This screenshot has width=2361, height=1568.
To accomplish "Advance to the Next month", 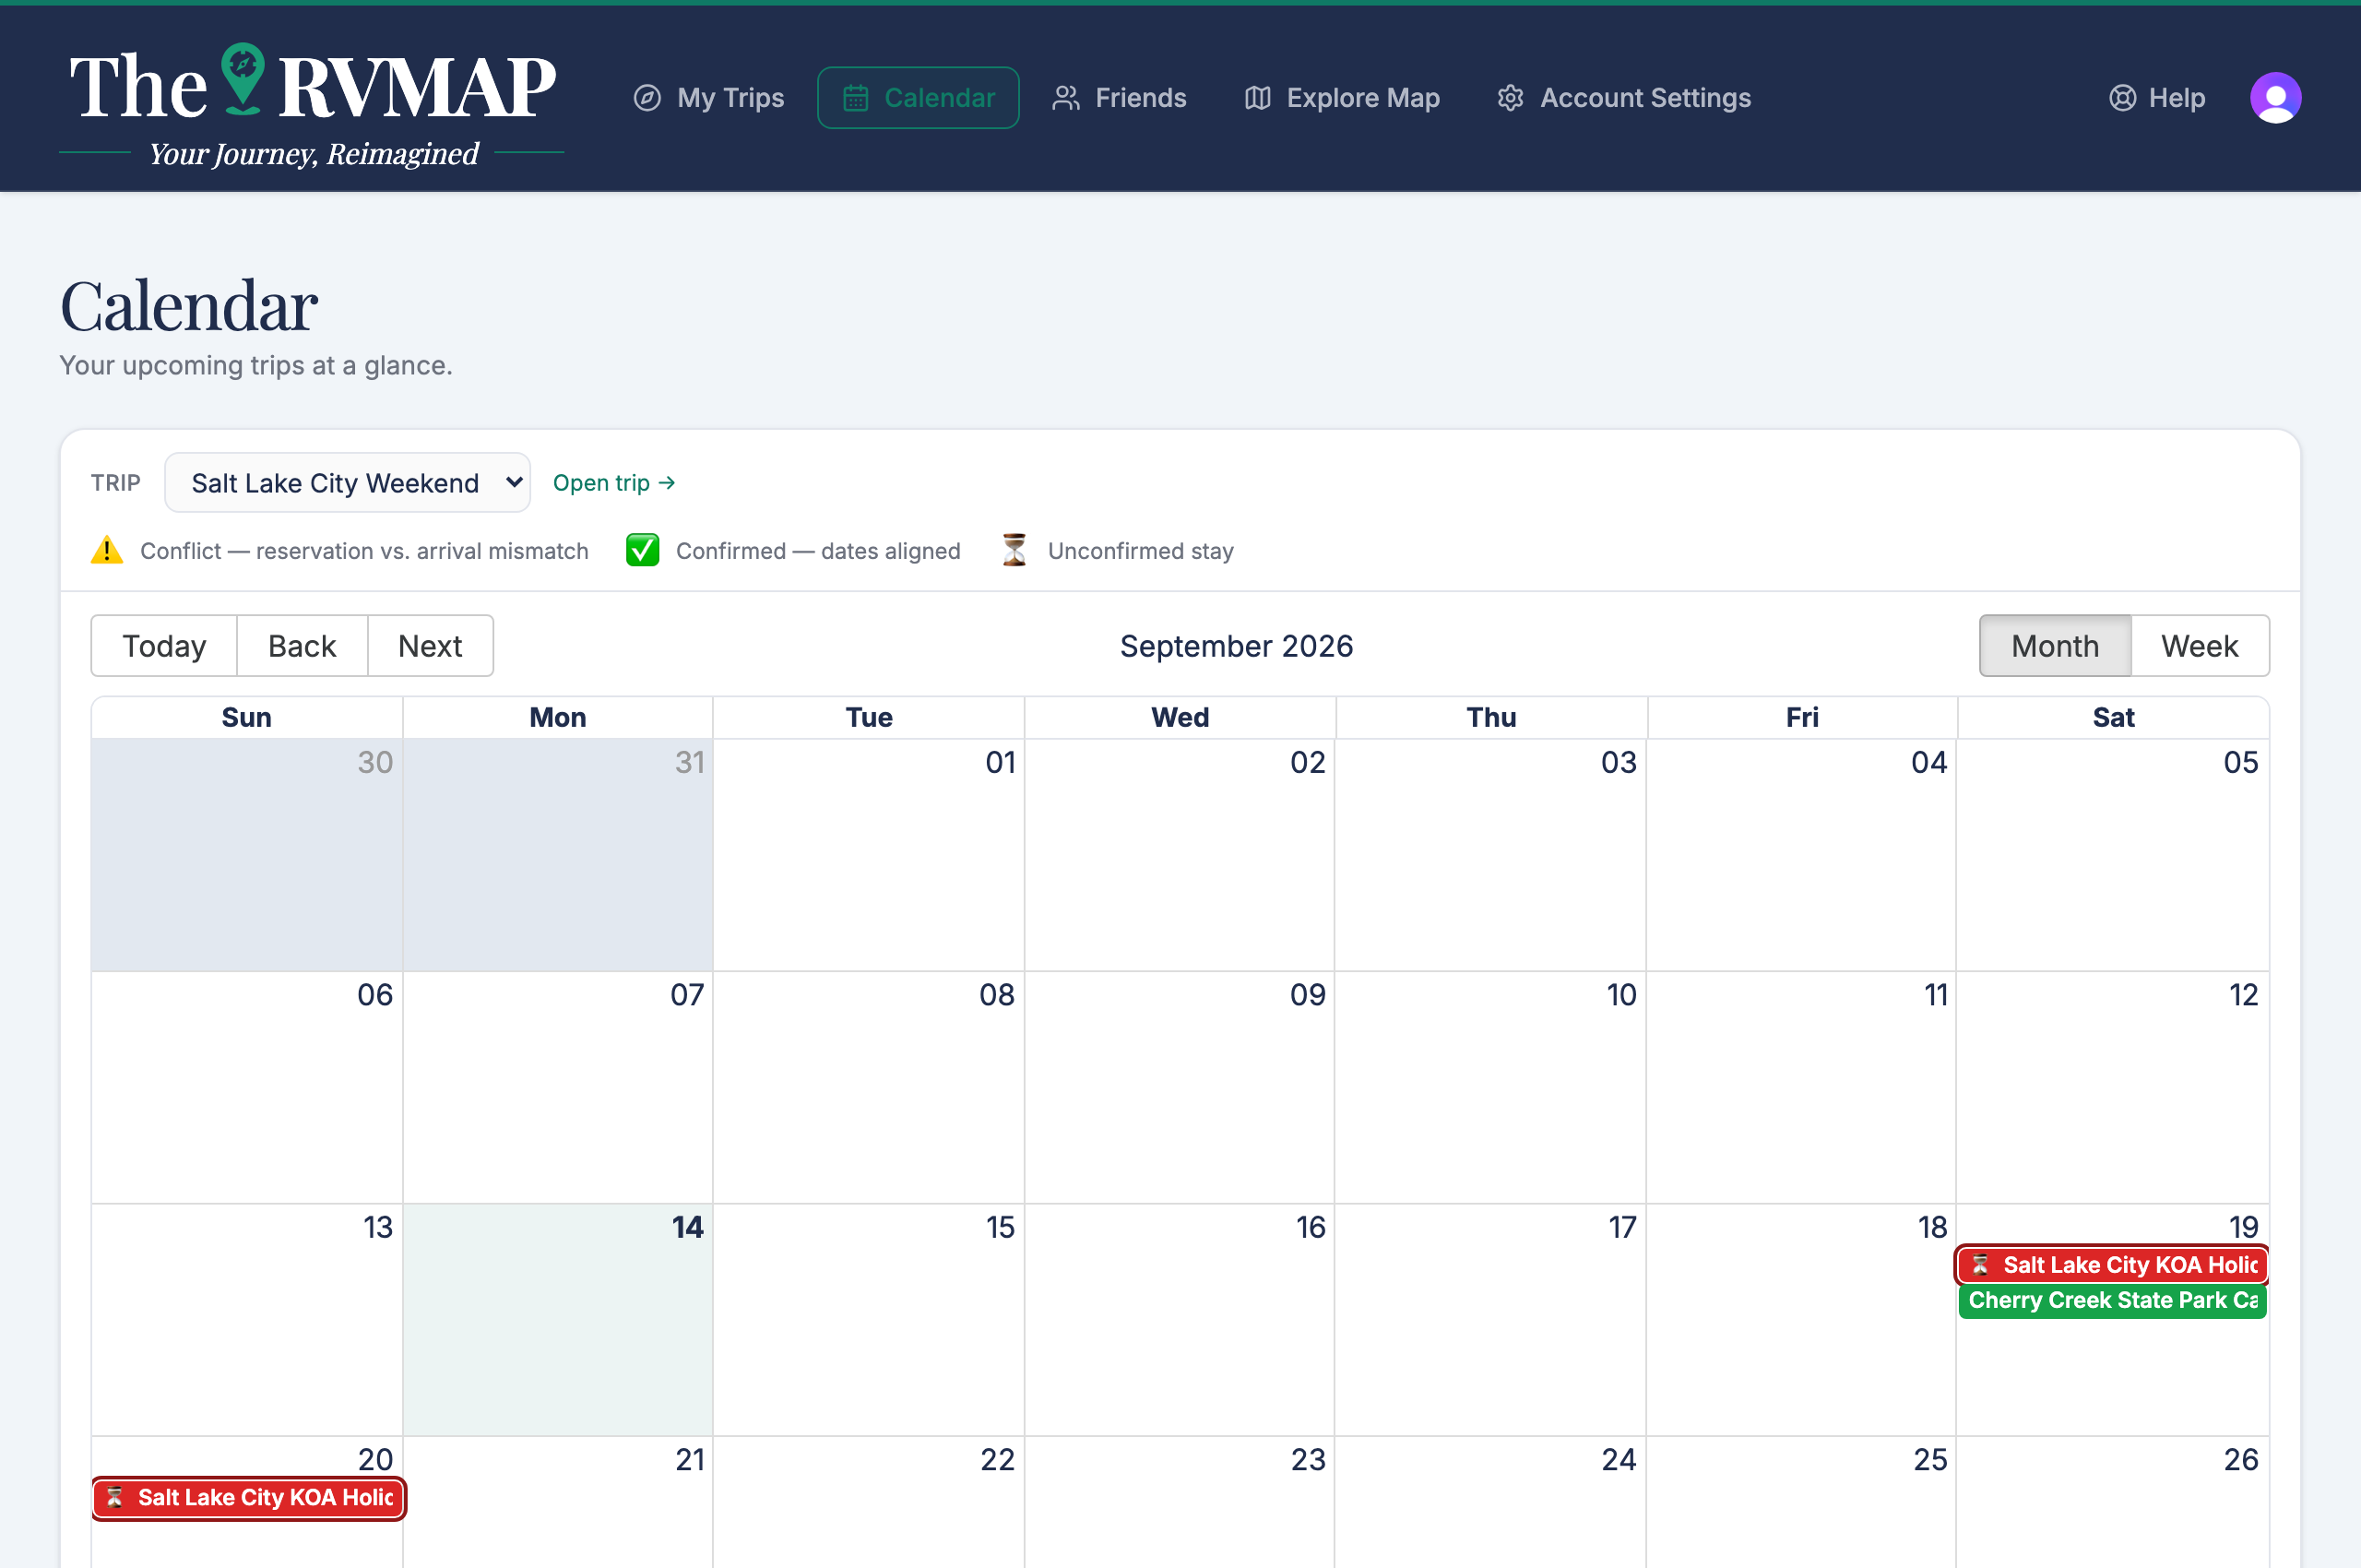I will tap(430, 646).
